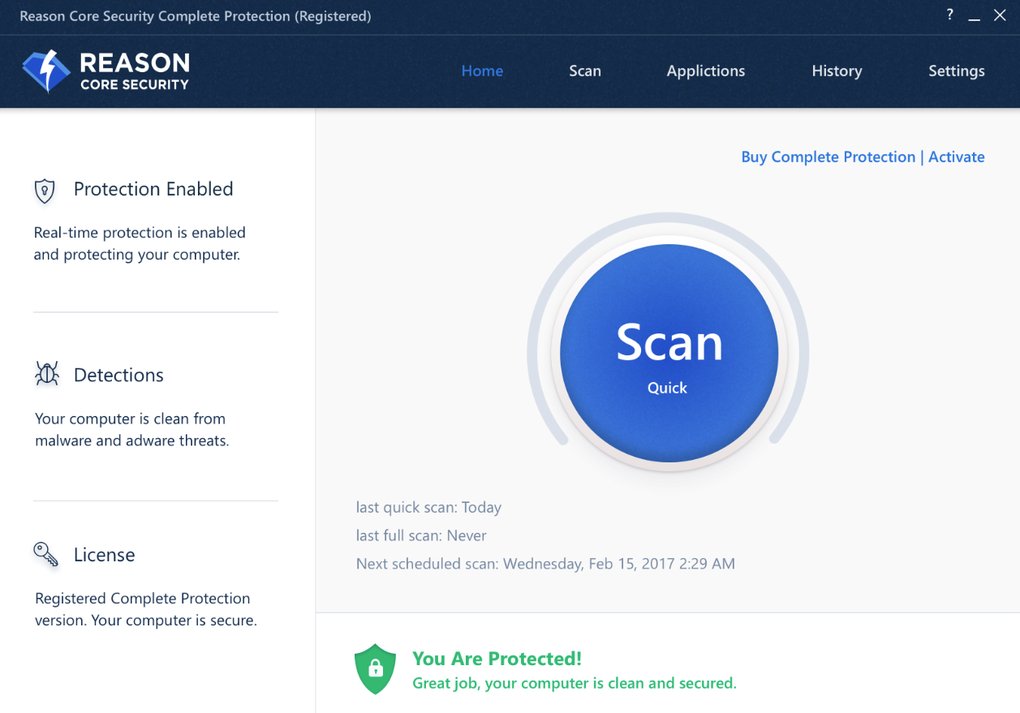Open the Protection Enabled section heading

(x=153, y=189)
